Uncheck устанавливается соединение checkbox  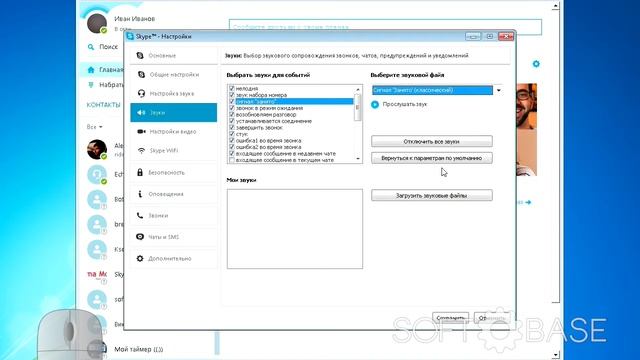tap(232, 121)
